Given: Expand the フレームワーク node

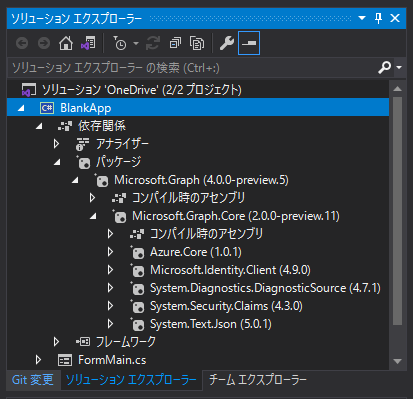Looking at the screenshot, I should (56, 342).
